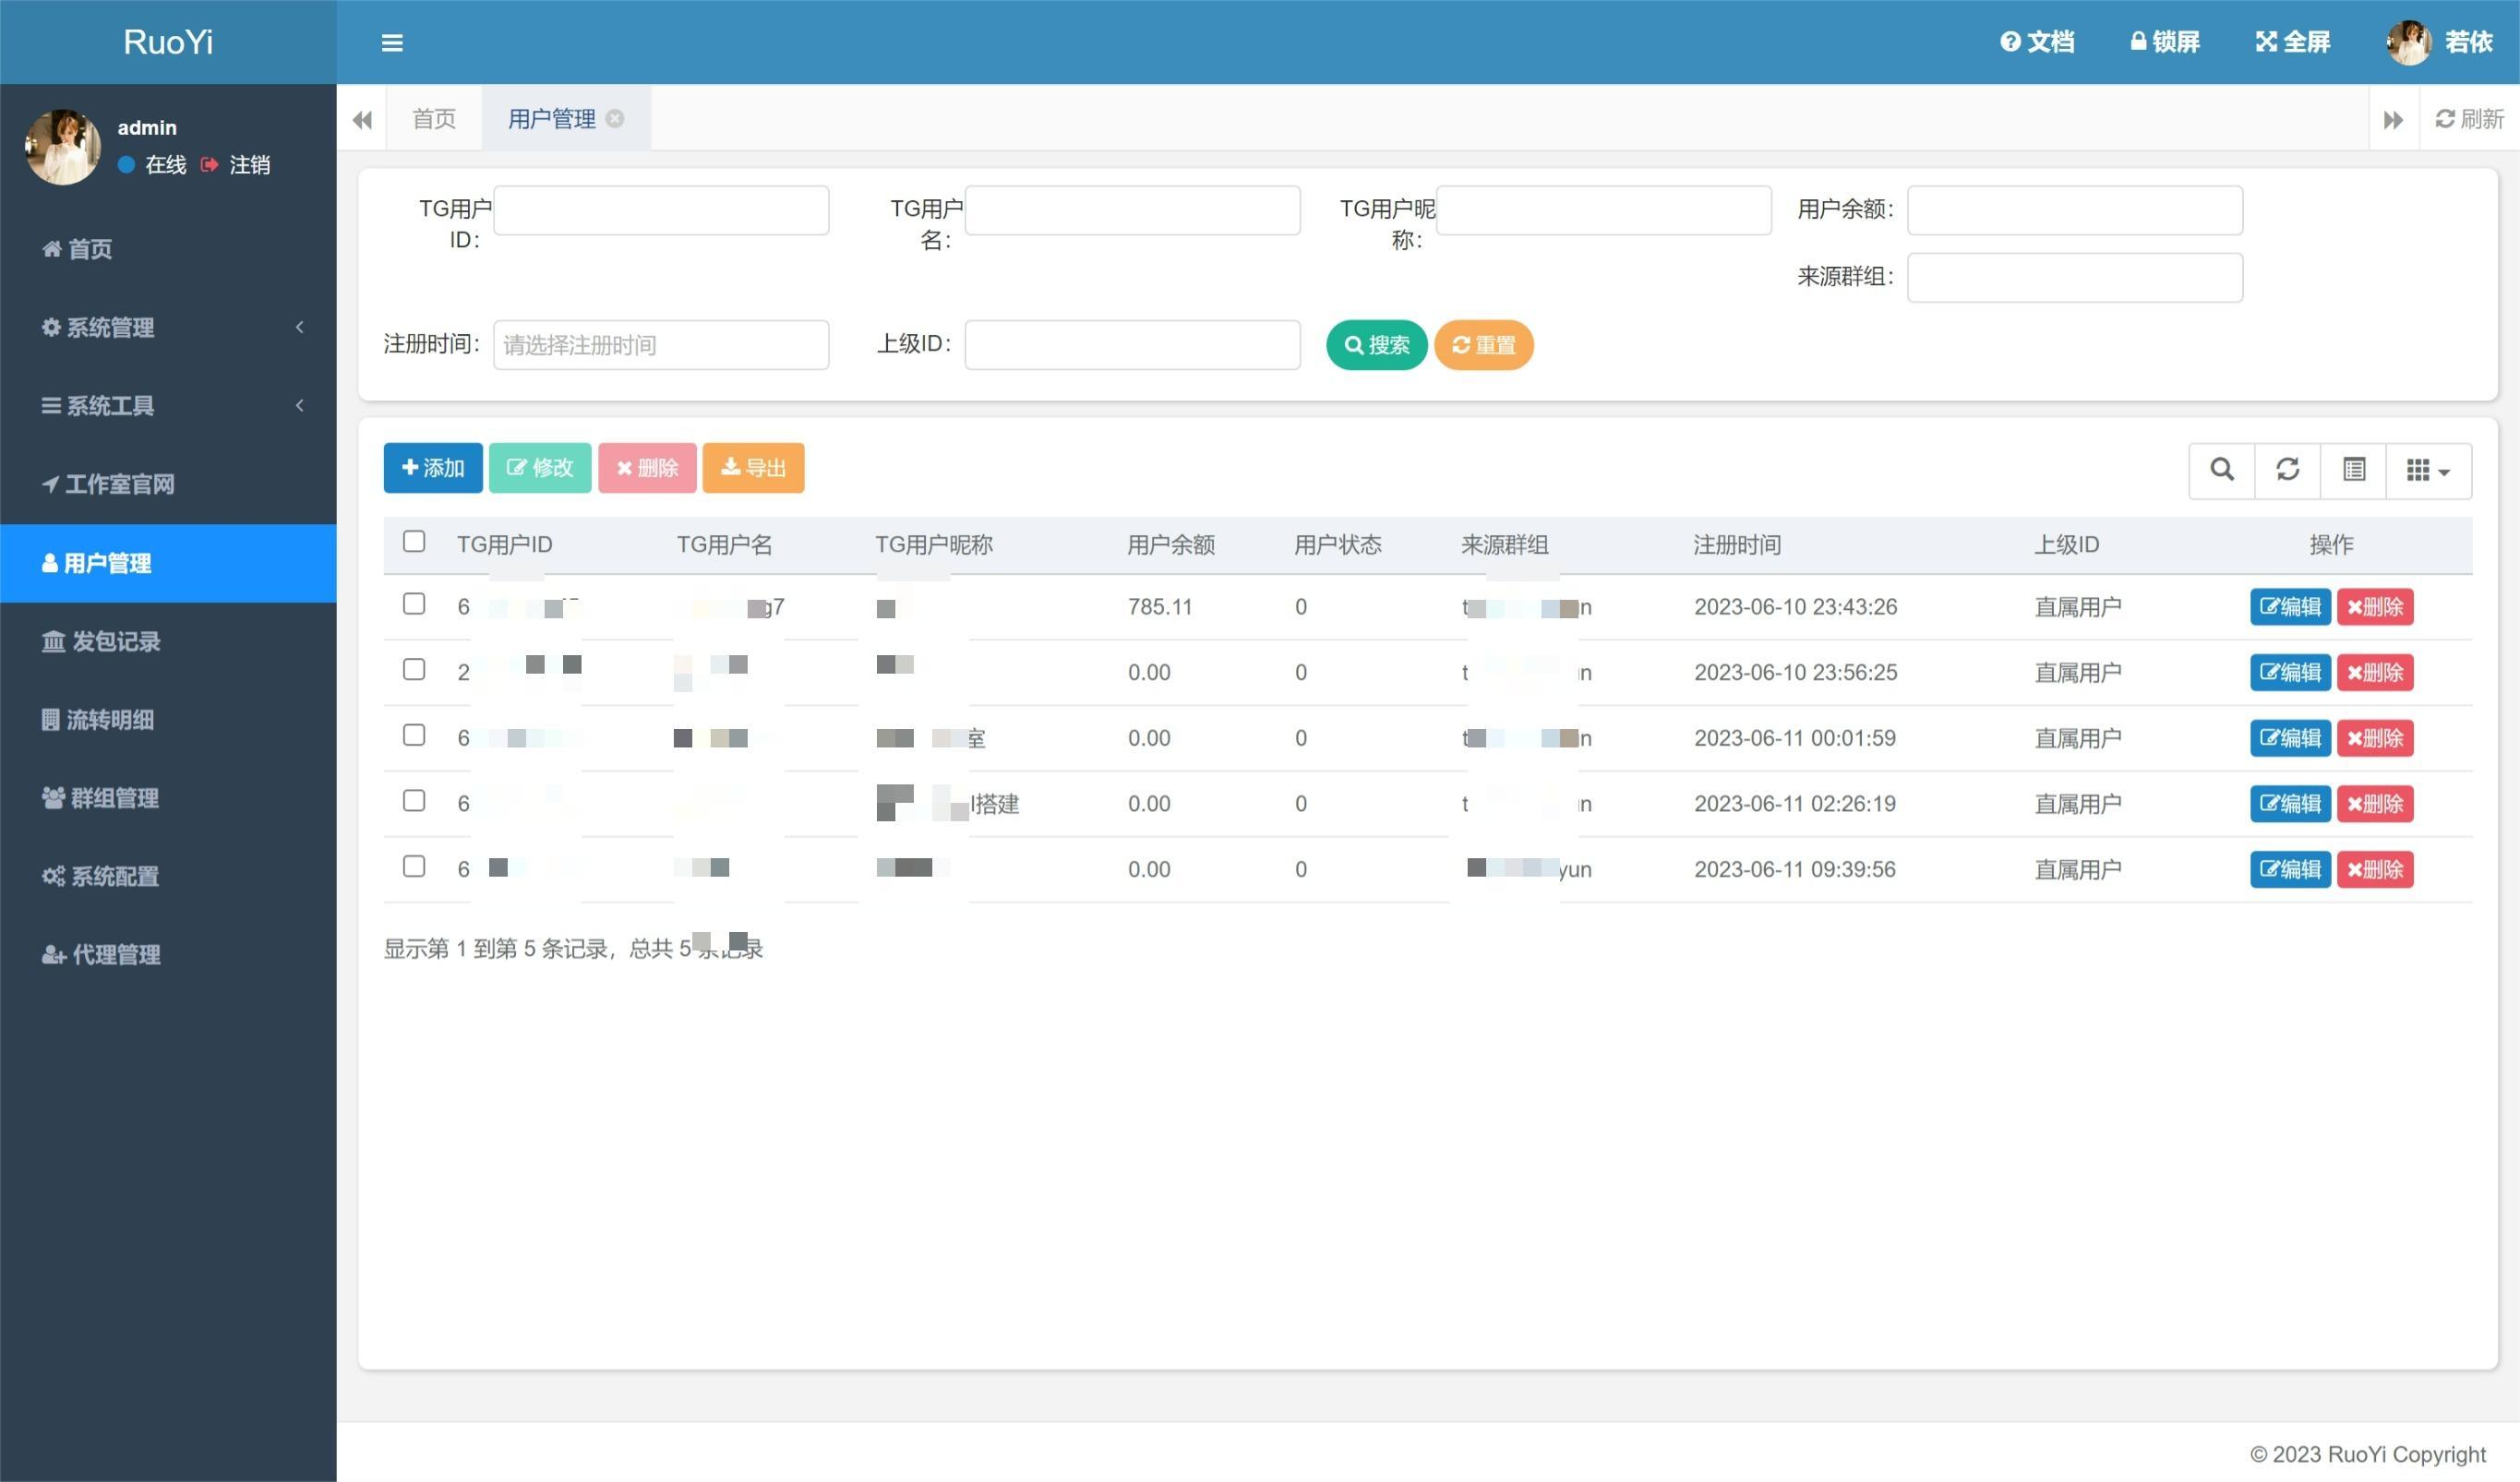Viewport: 2520px width, 1482px height.
Task: Check the row checkbox with balance 785.11
Action: 414,604
